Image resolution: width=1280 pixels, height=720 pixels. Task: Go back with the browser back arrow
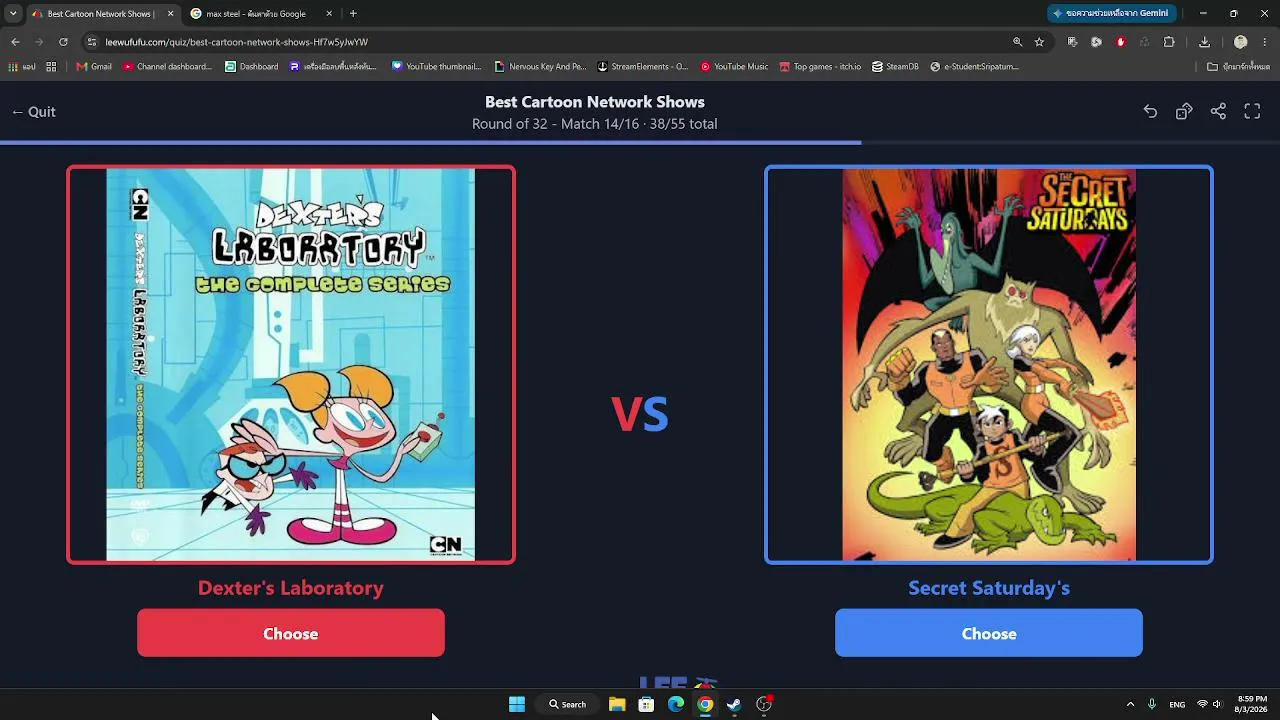click(15, 42)
